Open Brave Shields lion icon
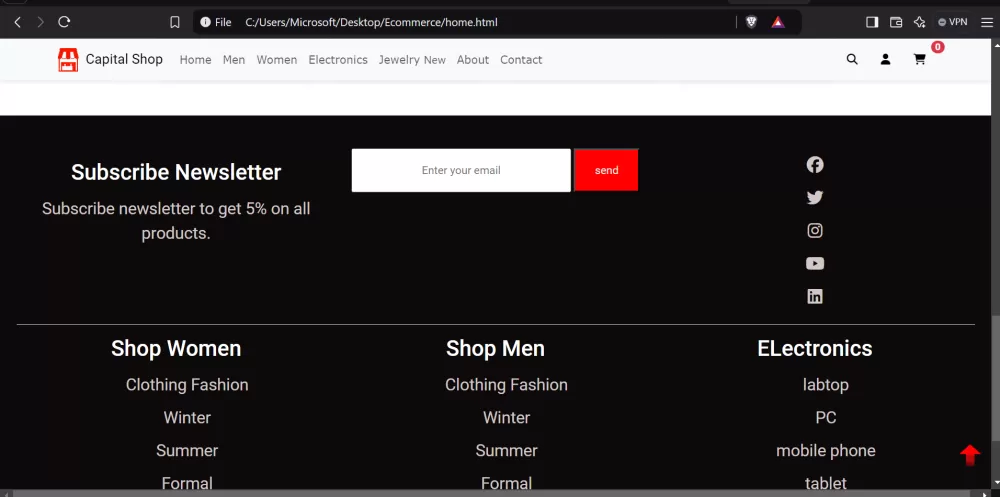This screenshot has height=497, width=1000. [751, 22]
